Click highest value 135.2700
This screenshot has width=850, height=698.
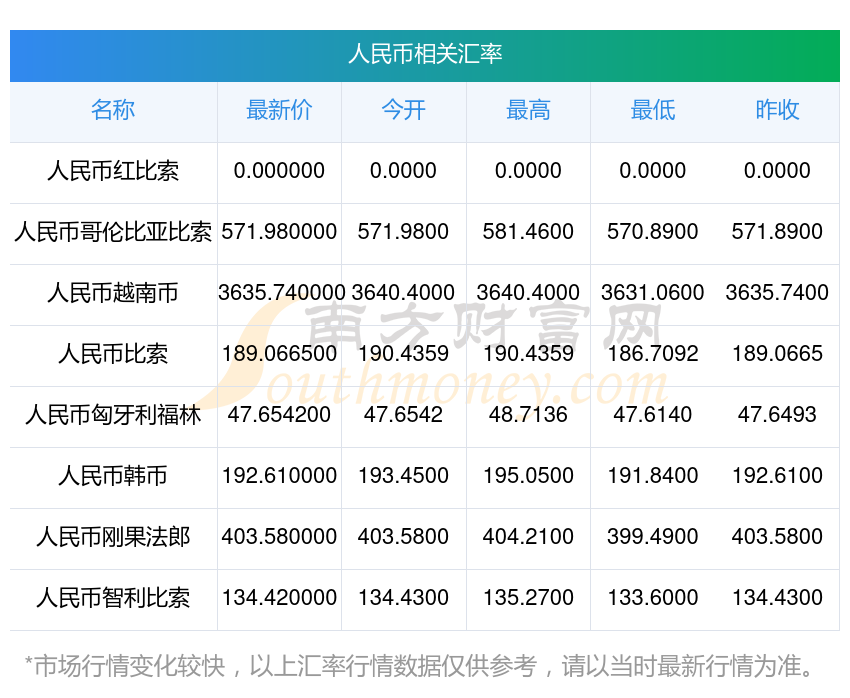coord(528,598)
